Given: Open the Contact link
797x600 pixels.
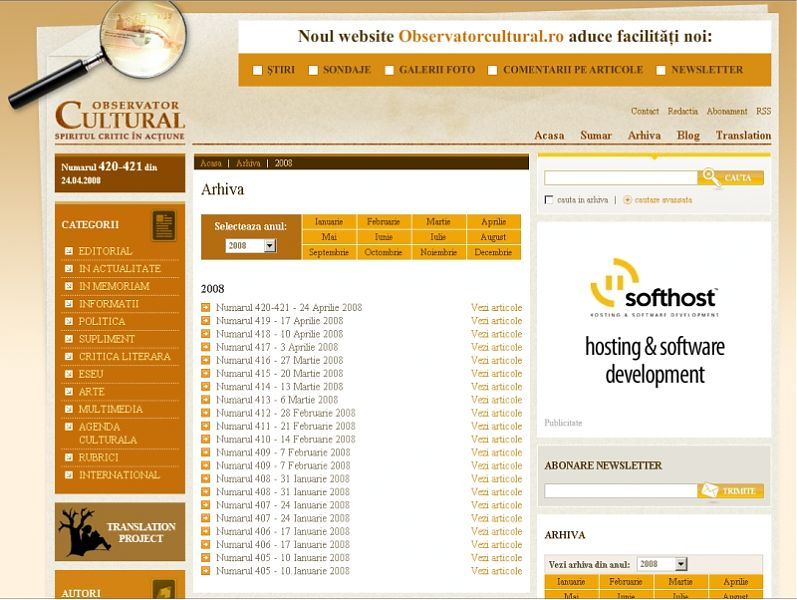Looking at the screenshot, I should pos(645,111).
